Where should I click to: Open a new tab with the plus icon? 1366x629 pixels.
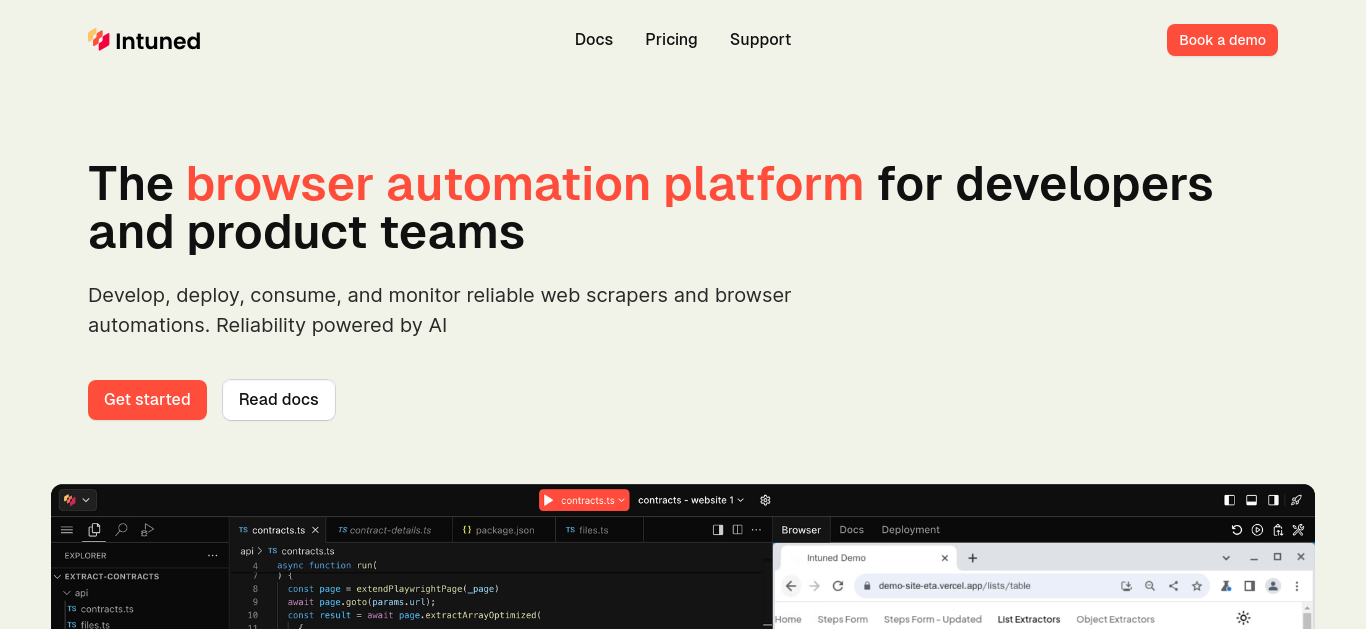[972, 558]
